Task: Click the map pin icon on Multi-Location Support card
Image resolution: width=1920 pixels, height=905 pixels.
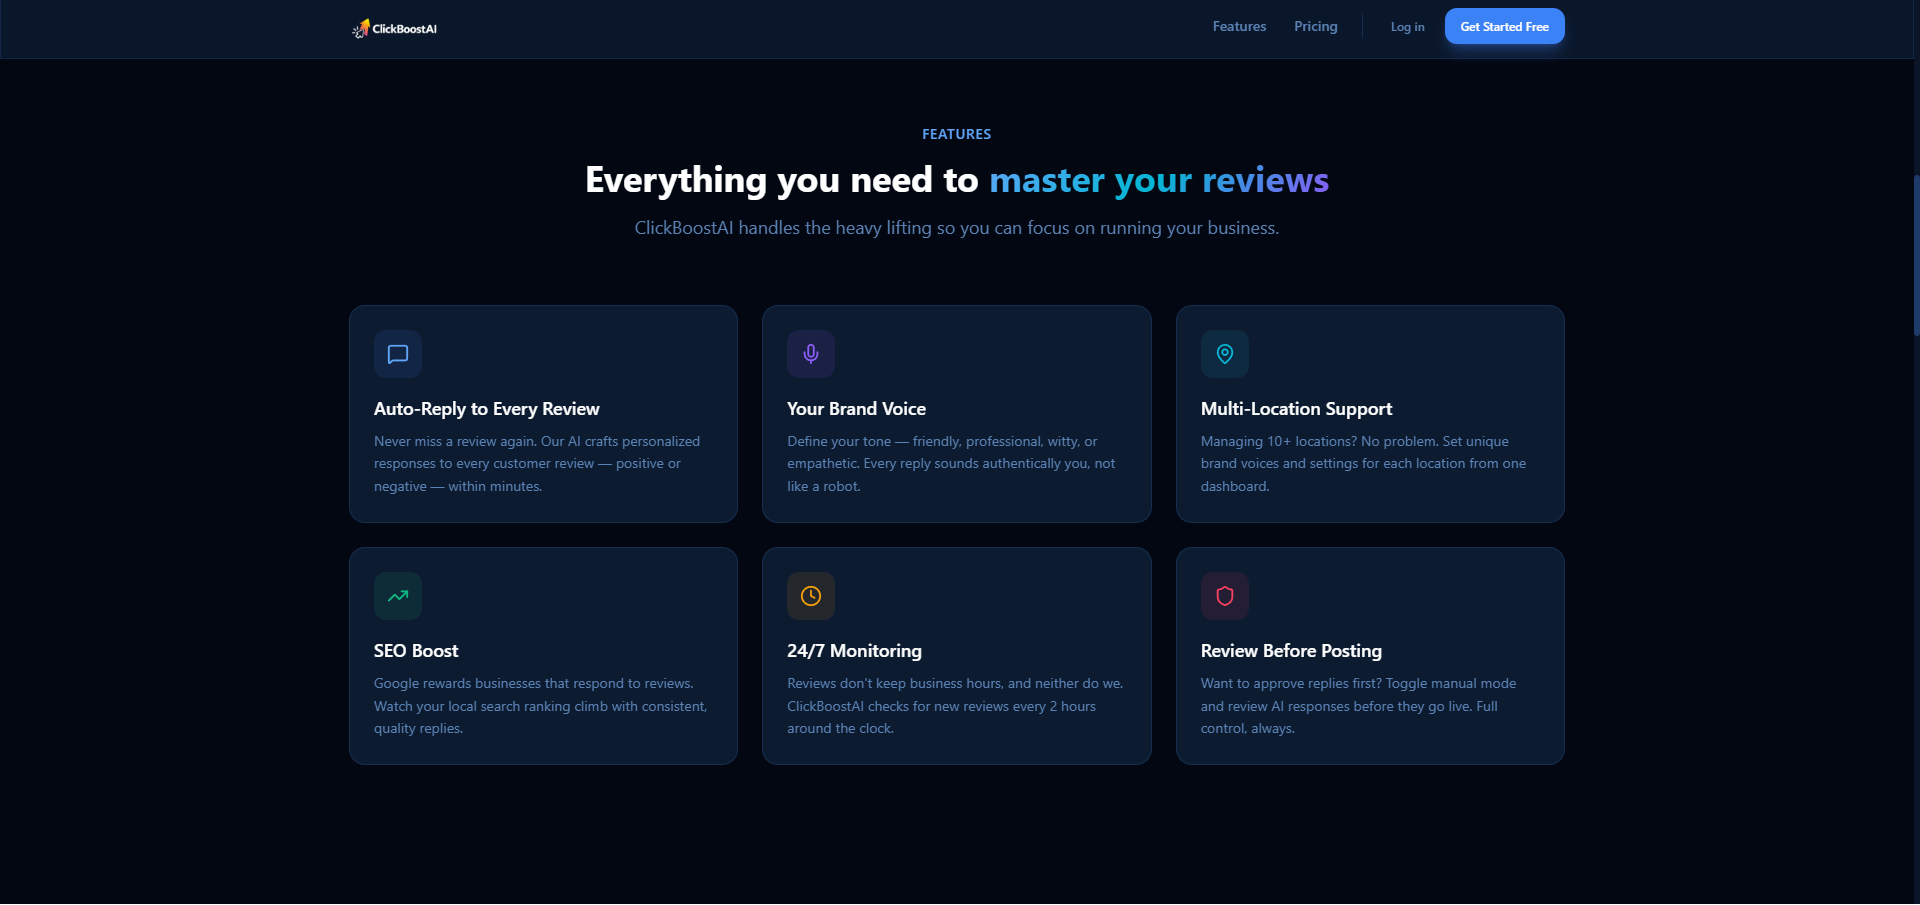Action: click(x=1224, y=354)
